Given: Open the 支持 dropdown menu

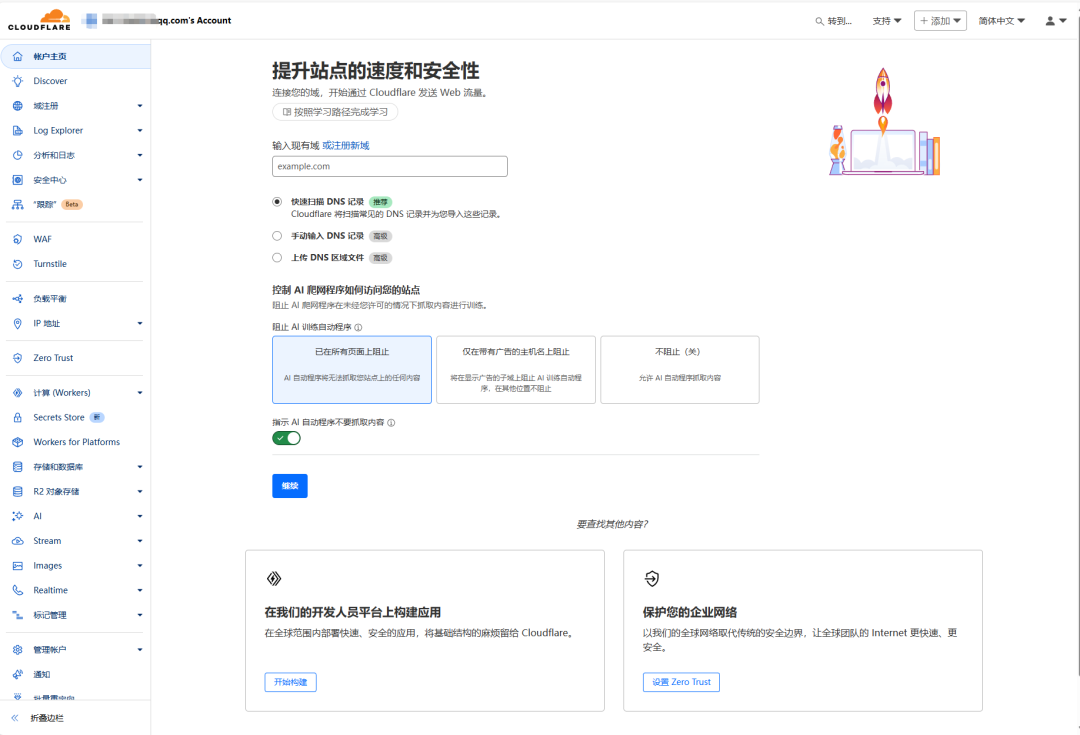Looking at the screenshot, I should (885, 19).
